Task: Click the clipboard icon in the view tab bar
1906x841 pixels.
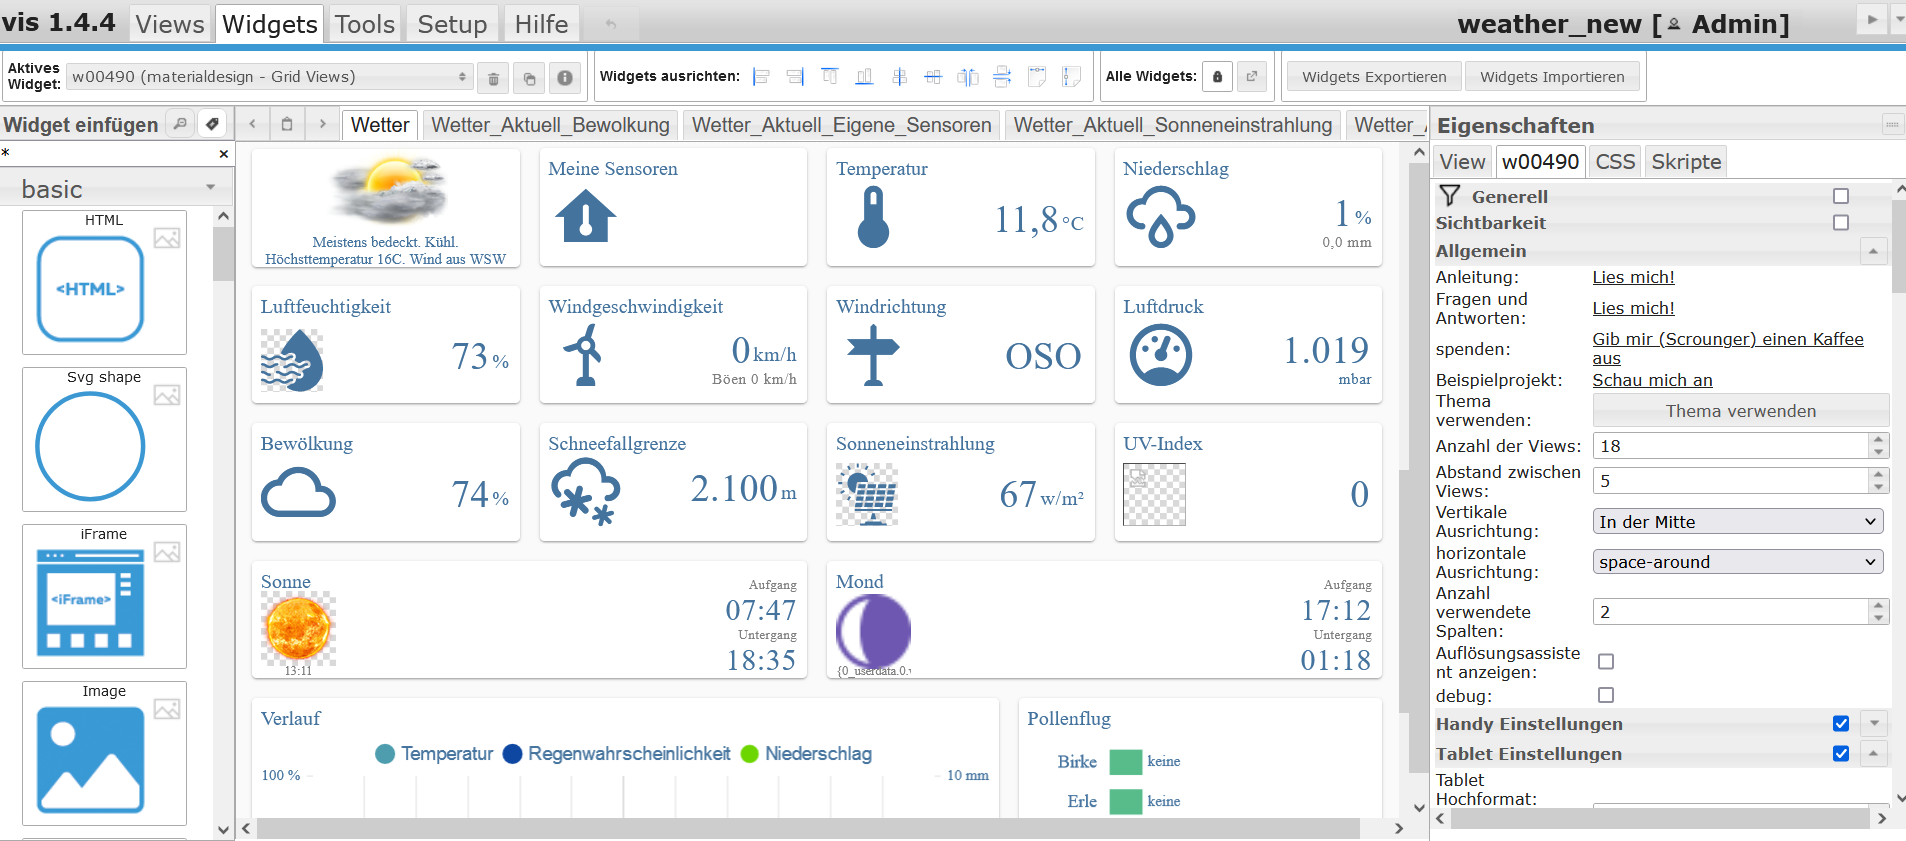Action: click(287, 124)
